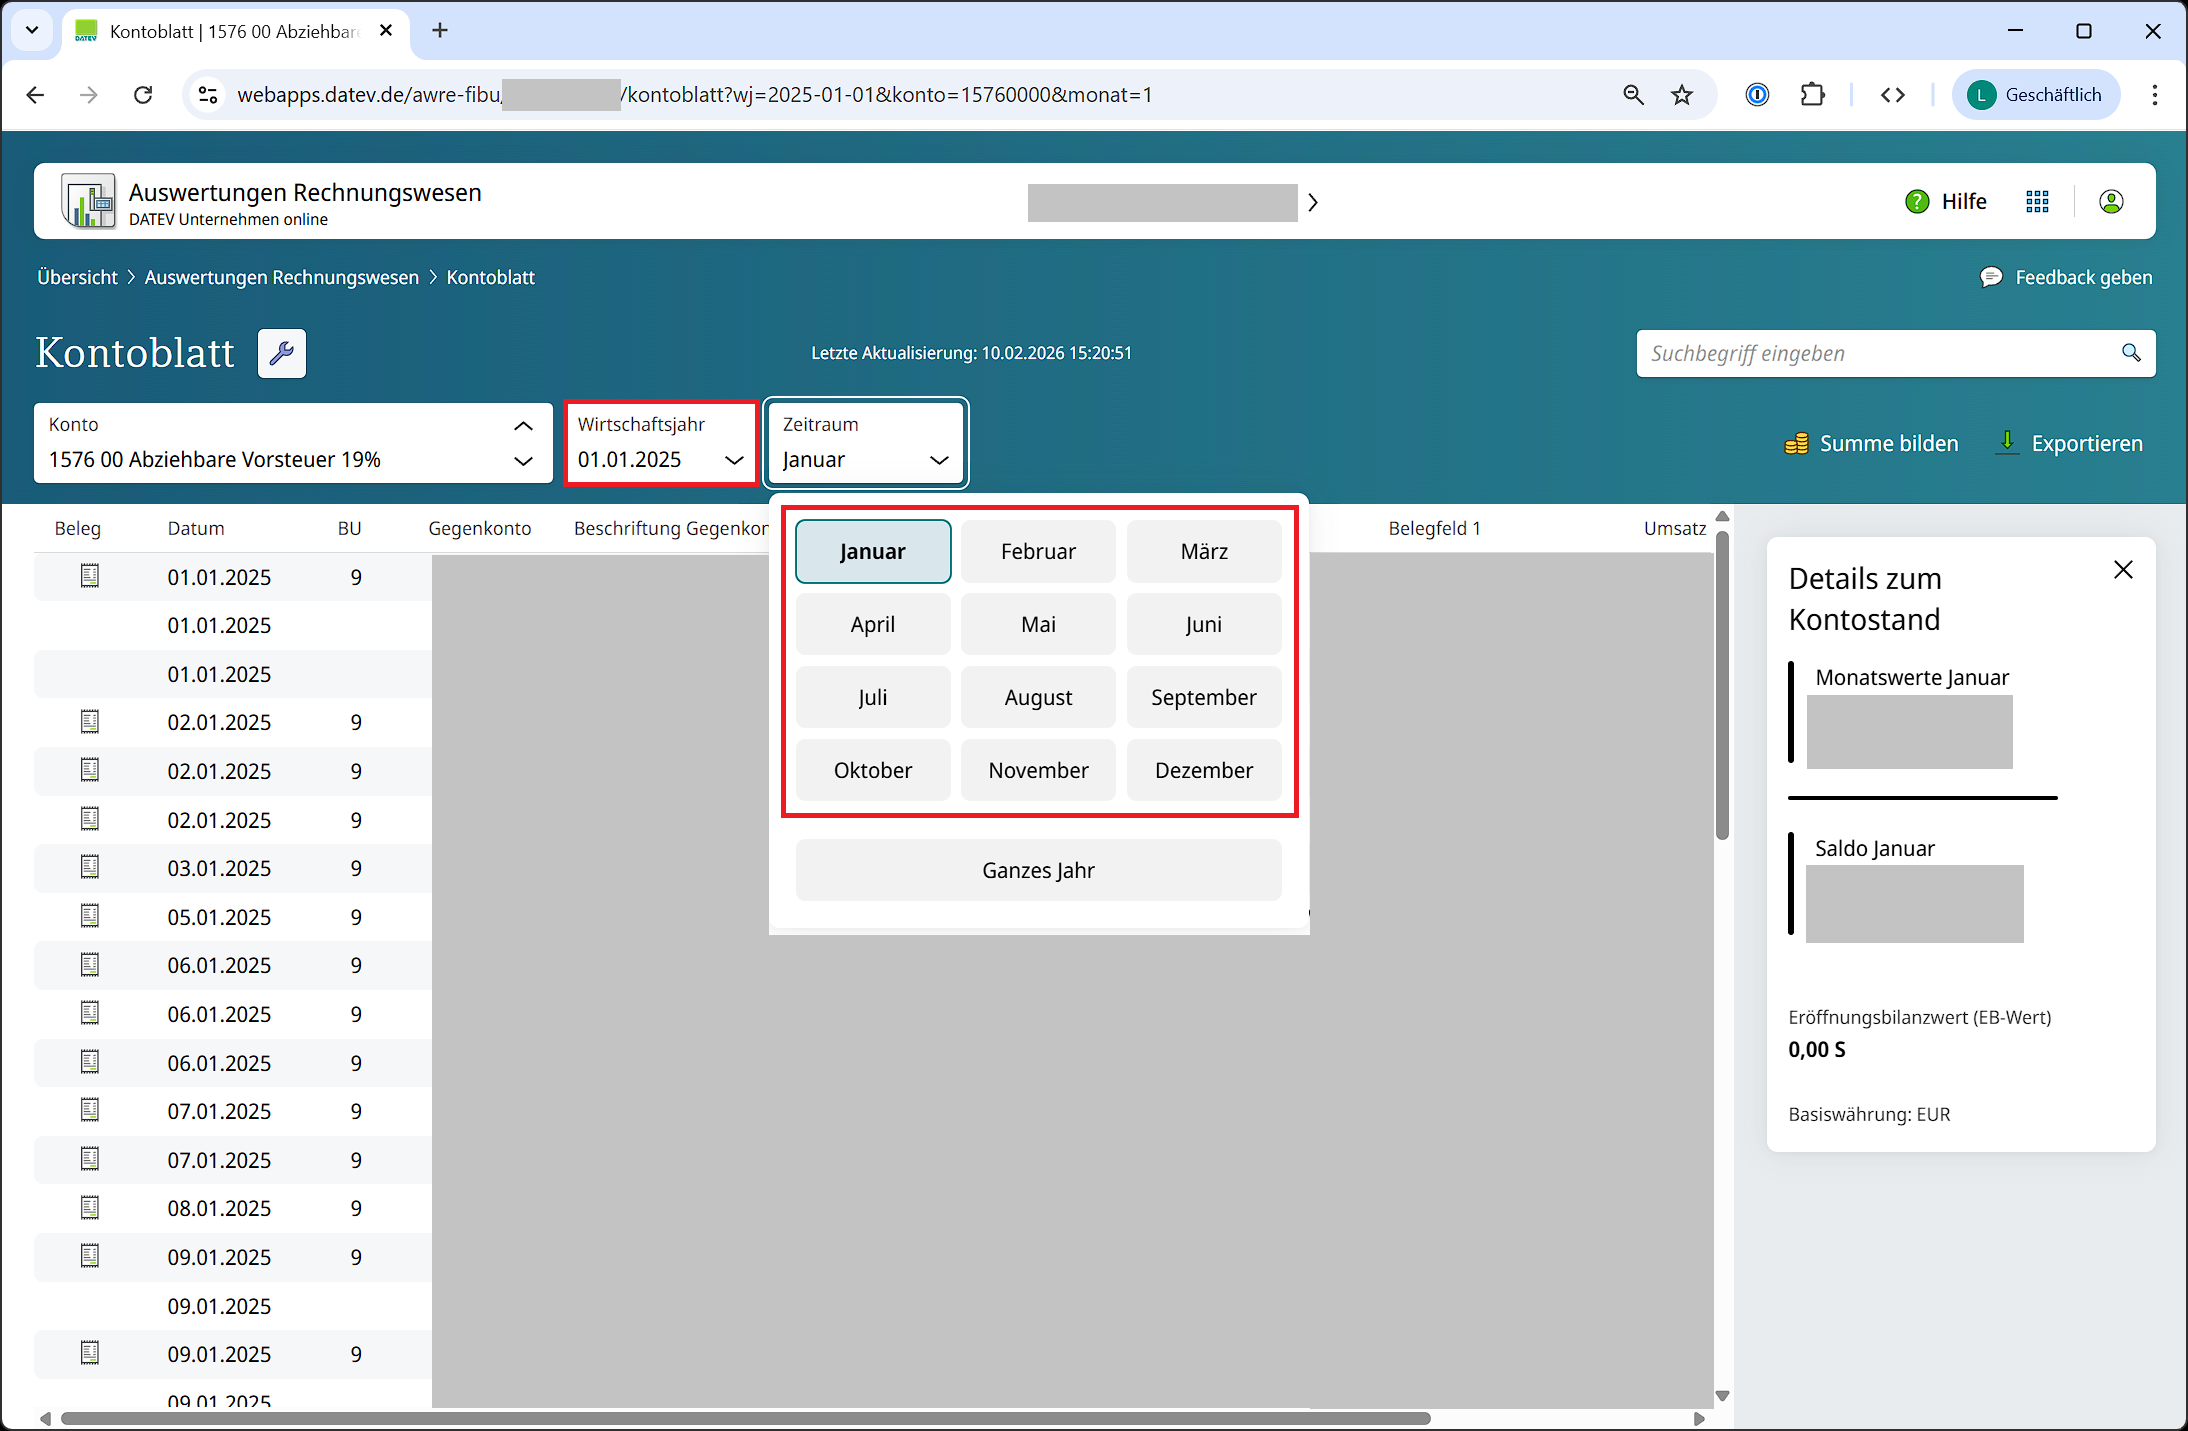Reload the page
Image resolution: width=2188 pixels, height=1431 pixels.
[x=143, y=95]
